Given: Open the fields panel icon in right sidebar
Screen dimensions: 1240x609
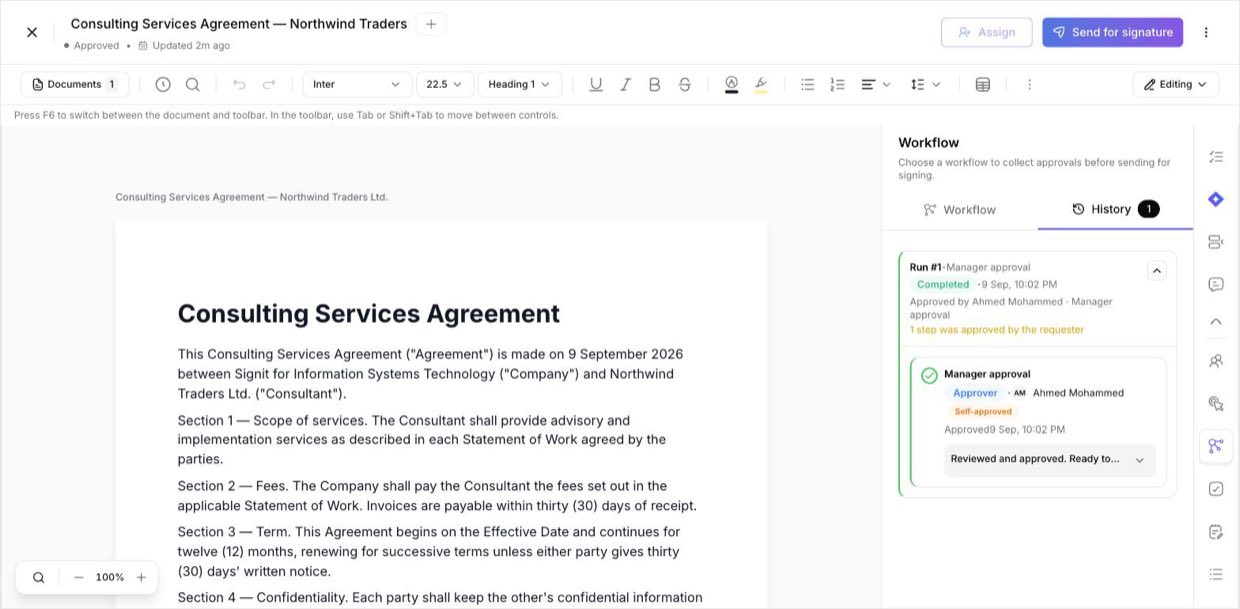Looking at the screenshot, I should (1216, 242).
